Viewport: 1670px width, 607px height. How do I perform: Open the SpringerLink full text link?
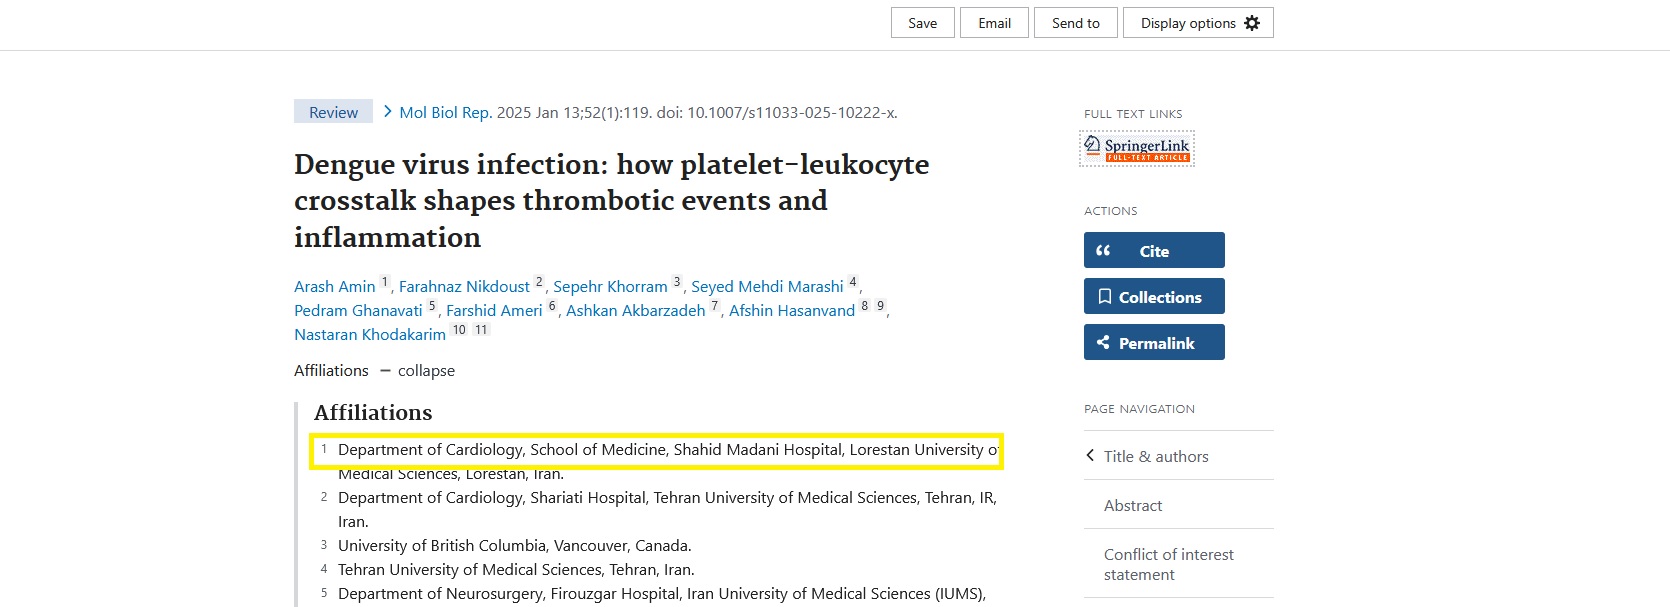coord(1137,149)
